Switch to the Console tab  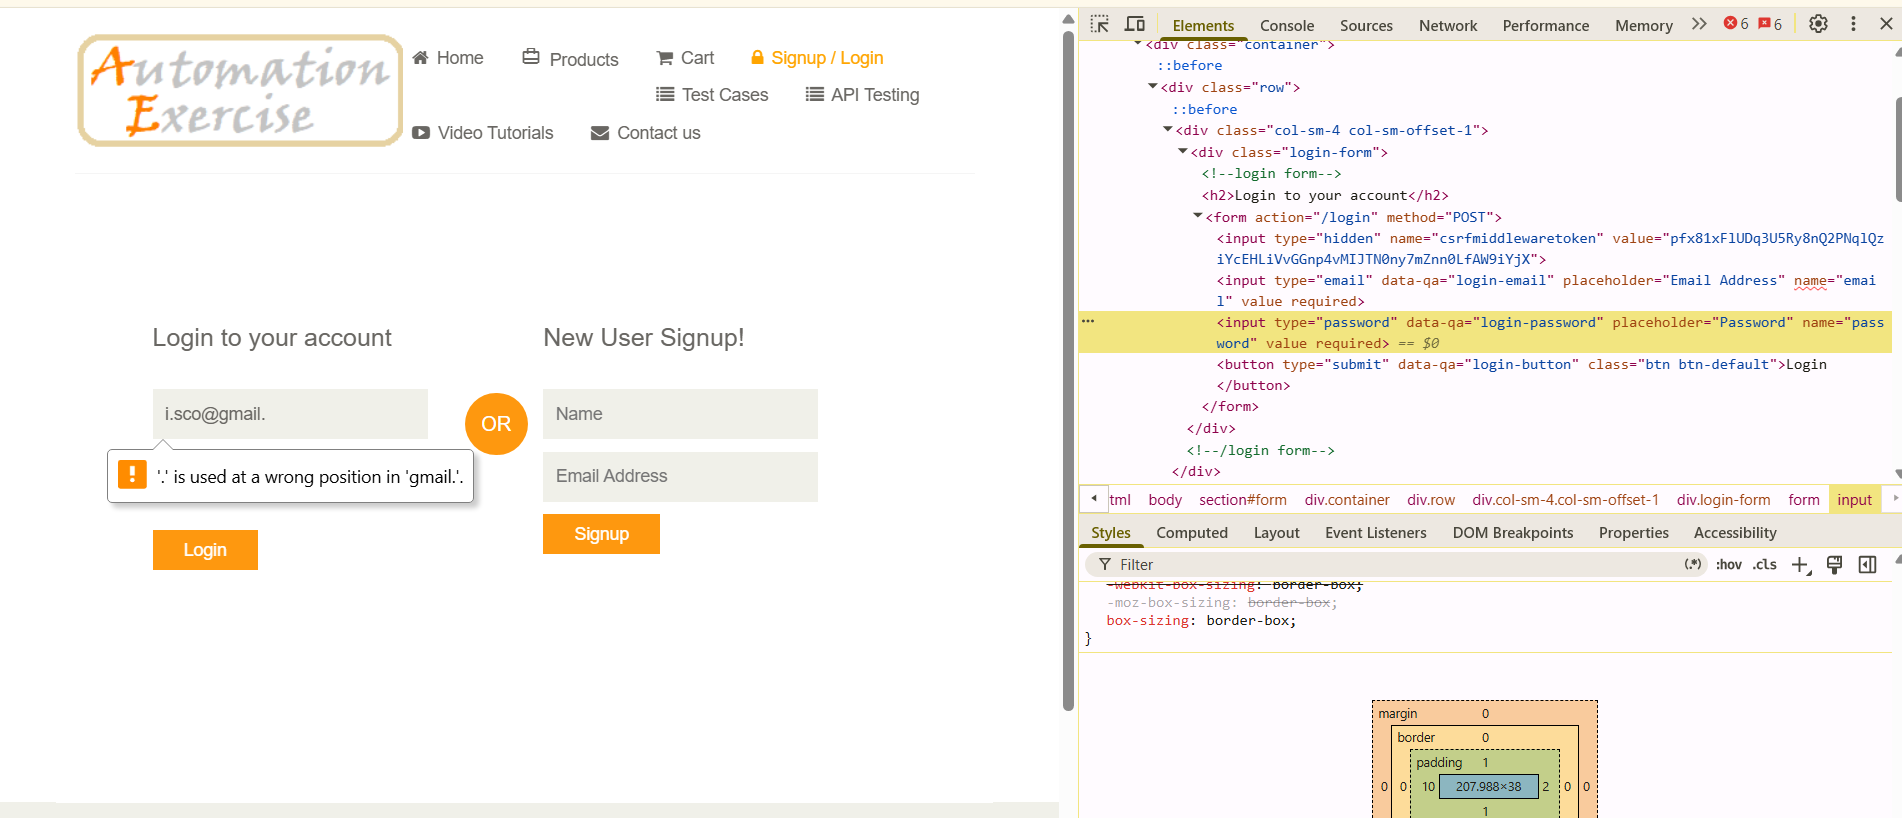pyautogui.click(x=1287, y=26)
